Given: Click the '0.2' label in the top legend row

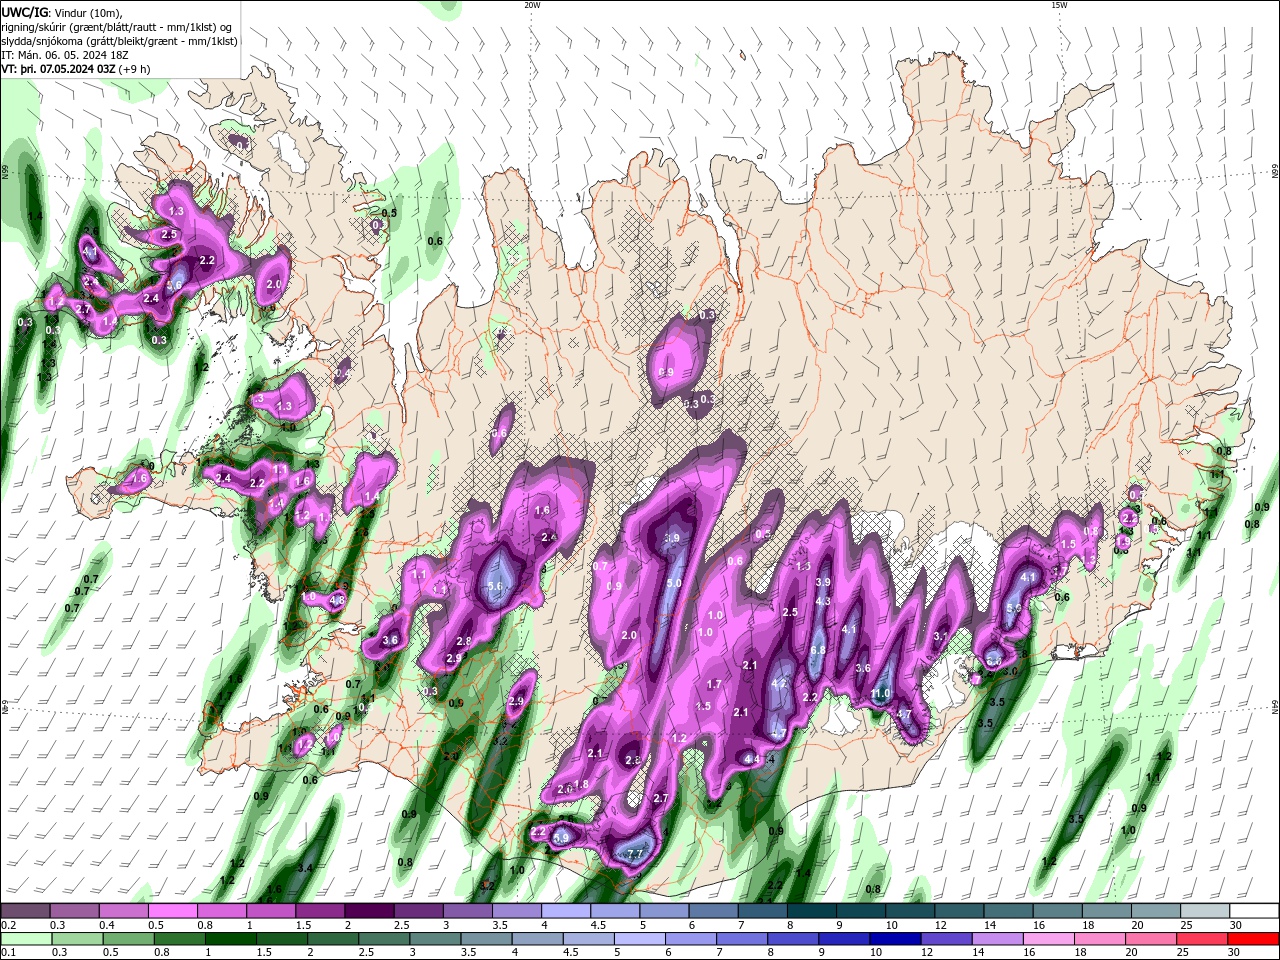Looking at the screenshot, I should click(x=9, y=925).
